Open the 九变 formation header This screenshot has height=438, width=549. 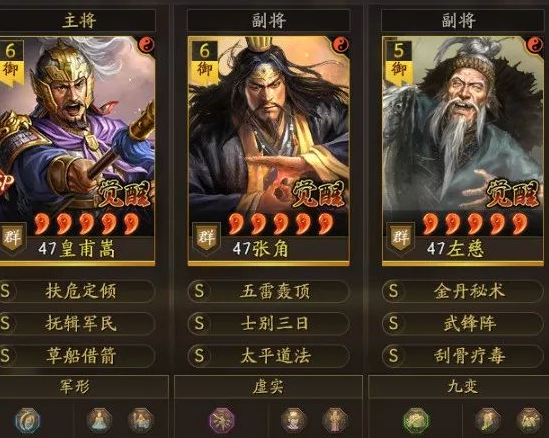tap(462, 387)
